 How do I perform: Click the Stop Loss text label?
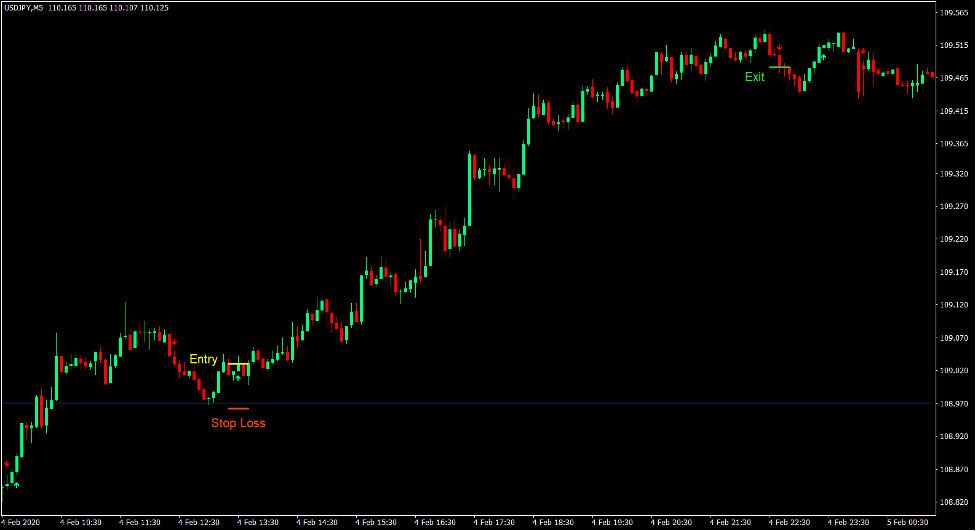click(238, 423)
